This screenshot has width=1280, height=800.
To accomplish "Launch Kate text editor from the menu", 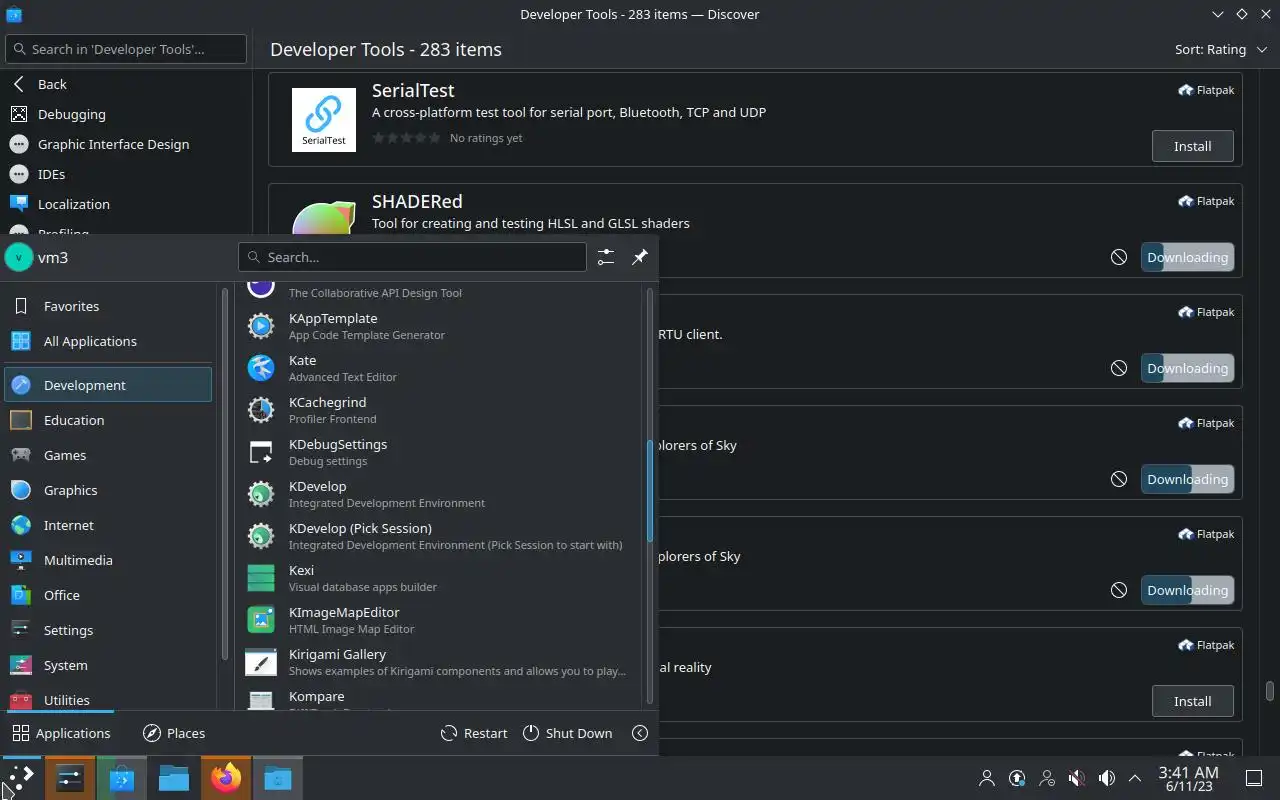I will pyautogui.click(x=440, y=368).
